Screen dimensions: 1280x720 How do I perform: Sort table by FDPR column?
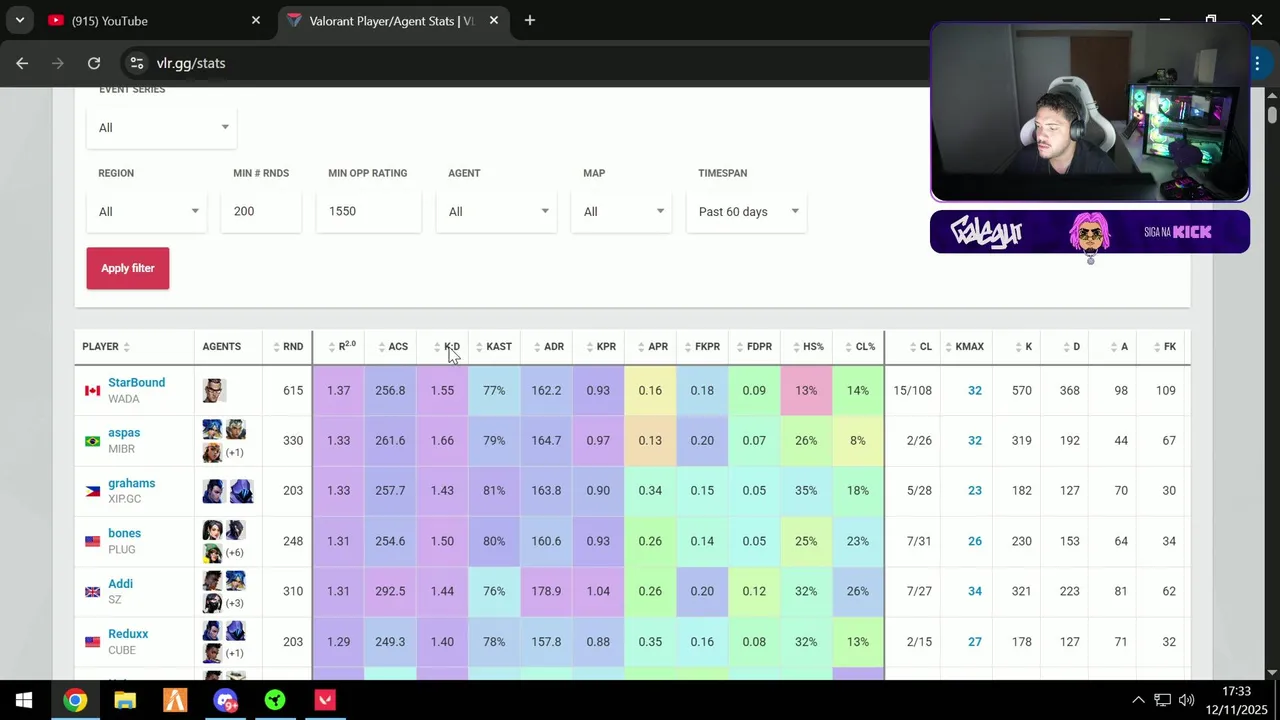pyautogui.click(x=754, y=347)
